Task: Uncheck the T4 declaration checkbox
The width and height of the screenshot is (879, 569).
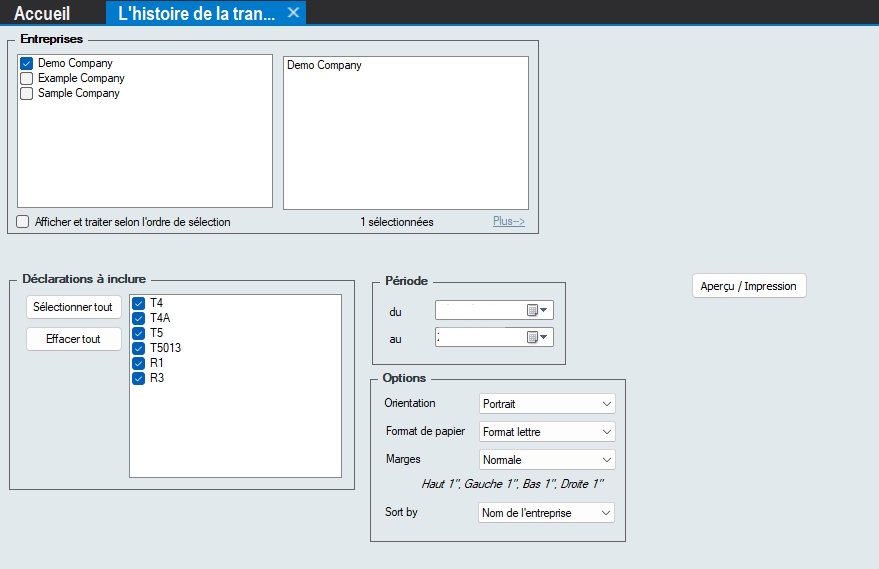Action: pos(139,304)
